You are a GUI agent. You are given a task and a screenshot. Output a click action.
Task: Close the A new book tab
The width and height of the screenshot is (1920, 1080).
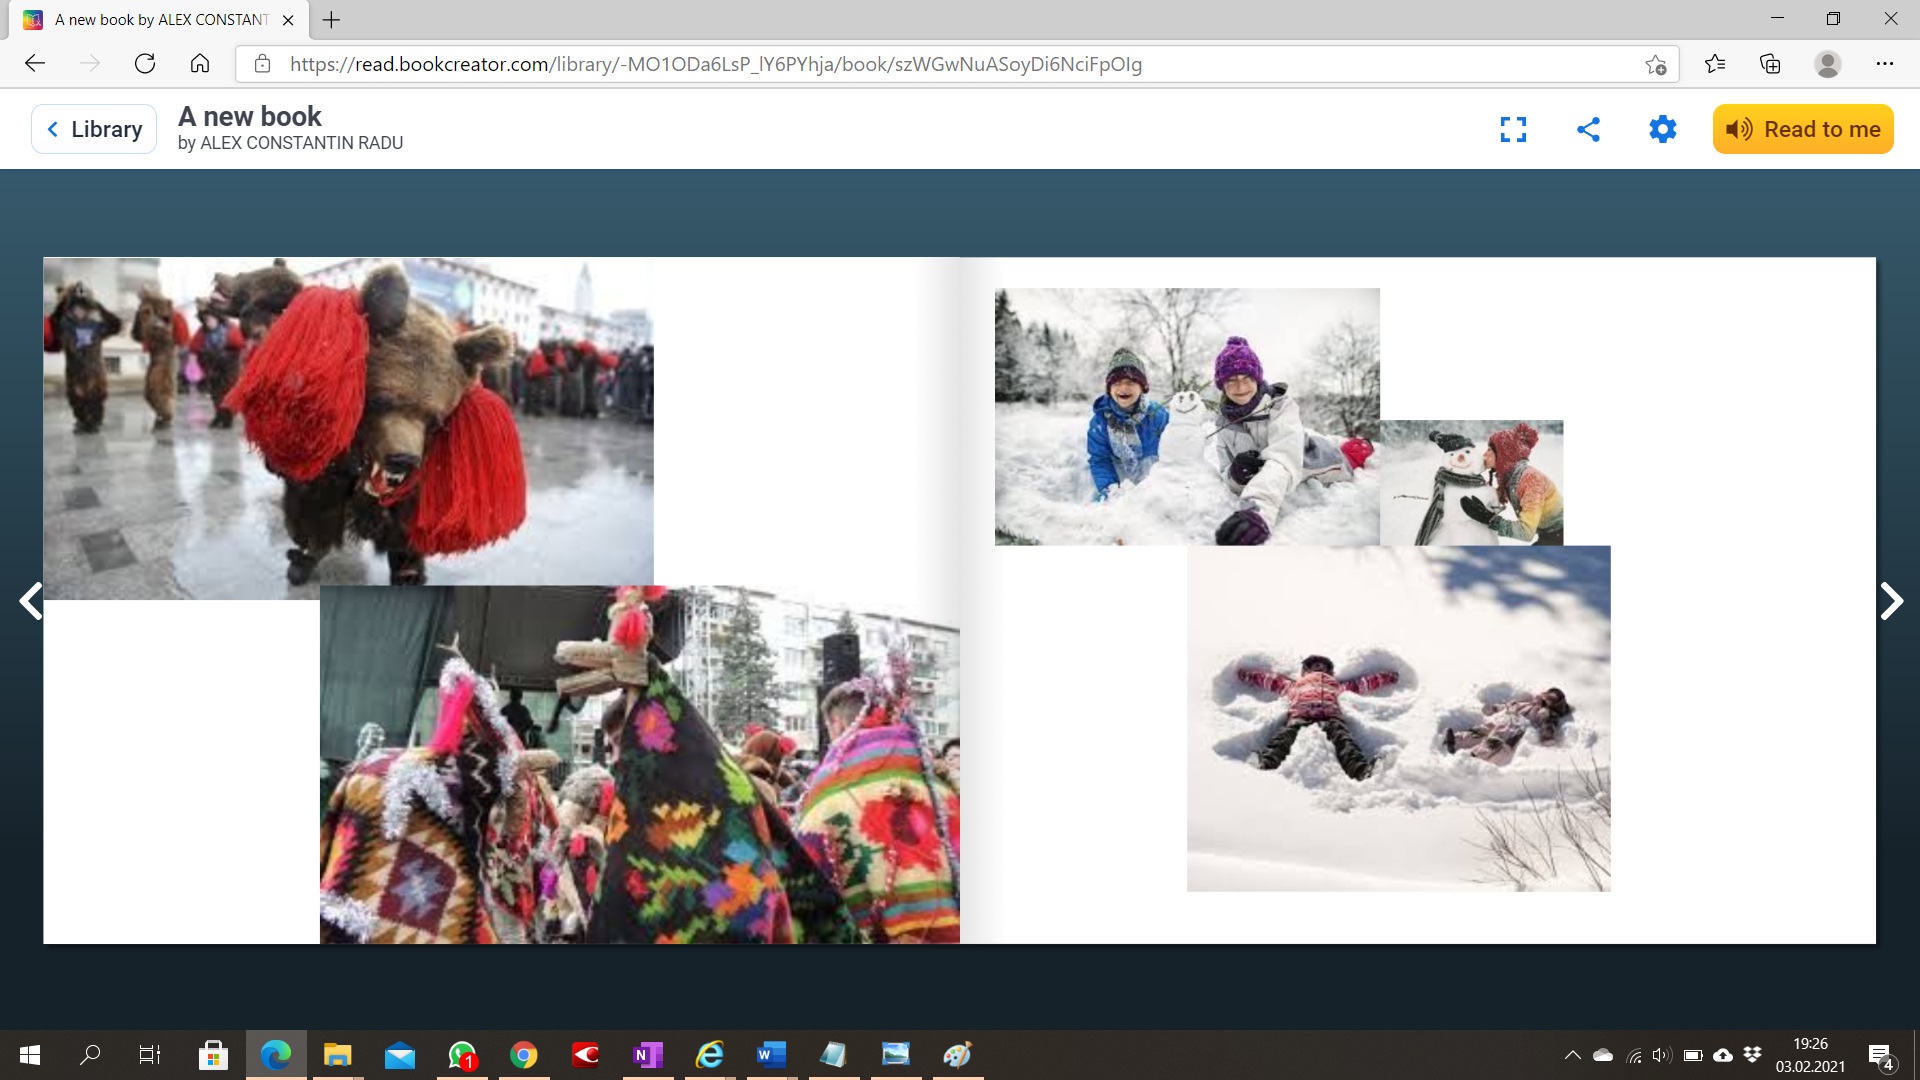[x=288, y=20]
